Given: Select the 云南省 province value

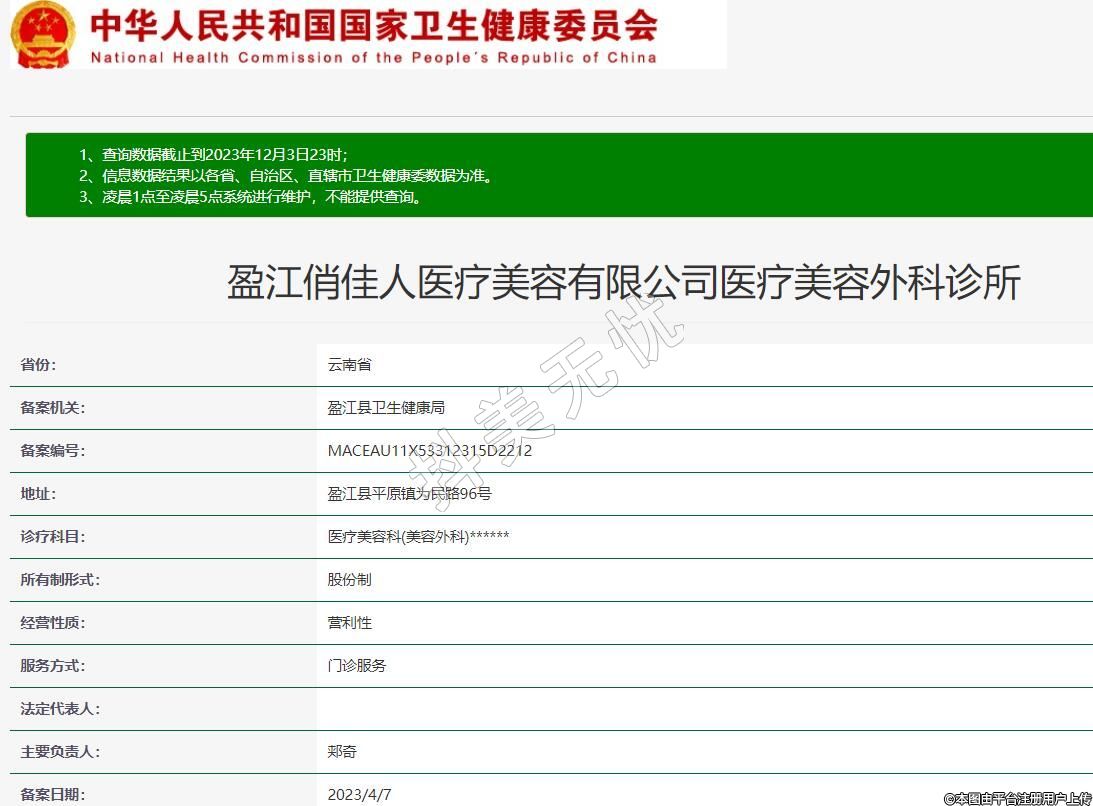Looking at the screenshot, I should (x=350, y=365).
